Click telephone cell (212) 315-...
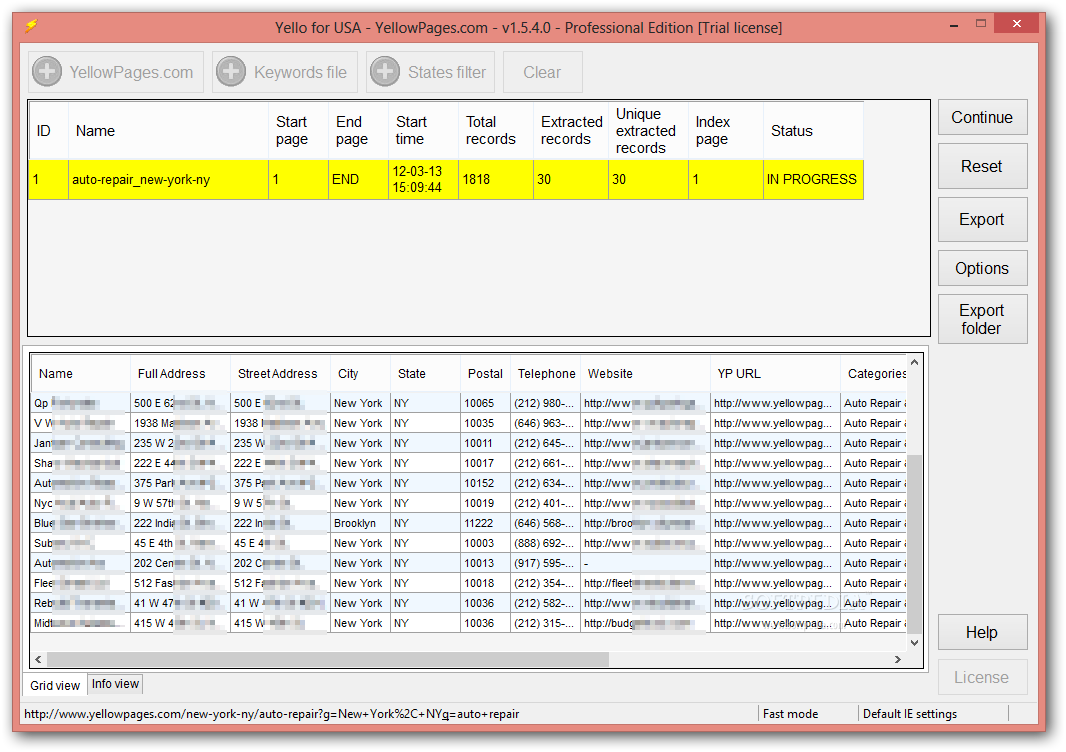This screenshot has width=1066, height=752. coord(545,623)
